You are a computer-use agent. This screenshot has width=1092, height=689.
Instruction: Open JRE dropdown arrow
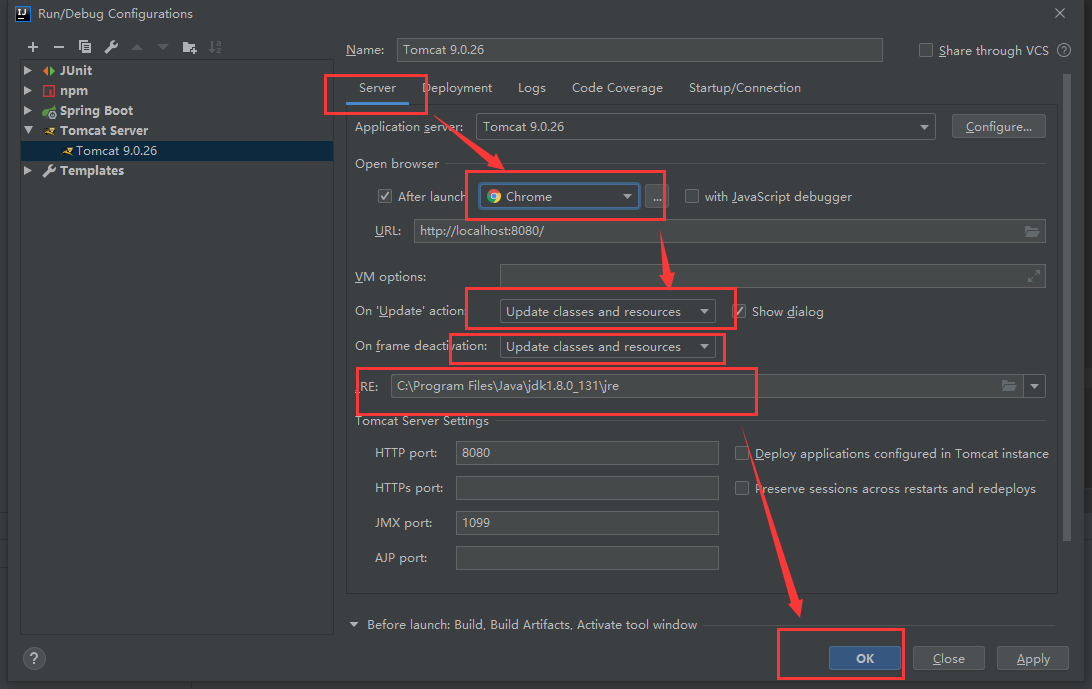[1034, 386]
